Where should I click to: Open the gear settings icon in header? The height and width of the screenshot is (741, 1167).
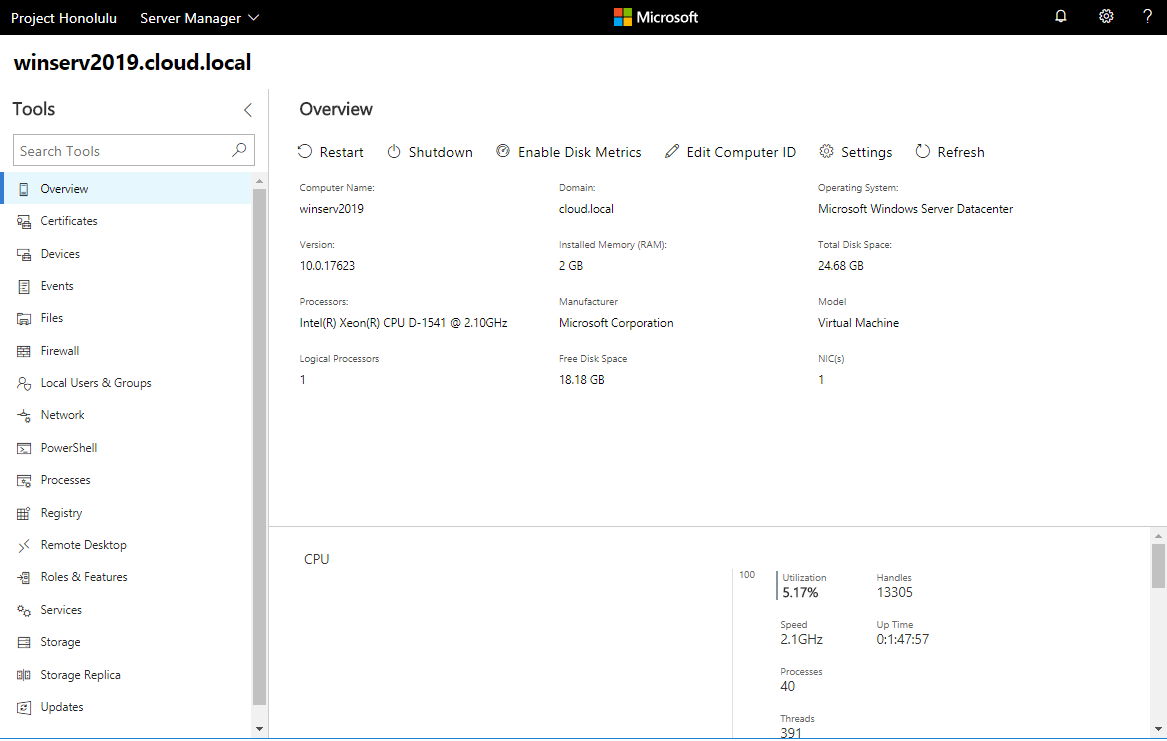coord(1106,17)
